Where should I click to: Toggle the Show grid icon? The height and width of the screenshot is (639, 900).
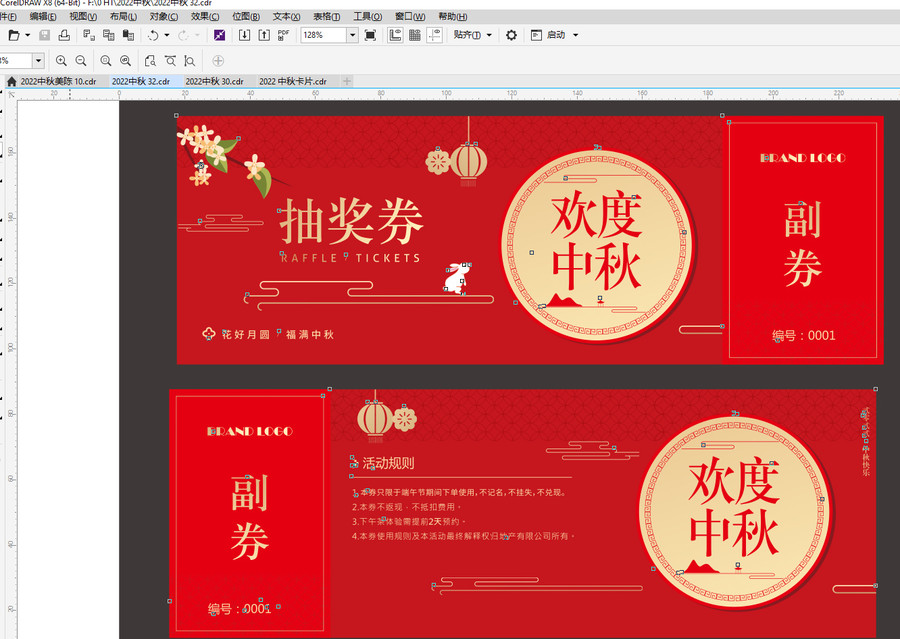coord(414,35)
